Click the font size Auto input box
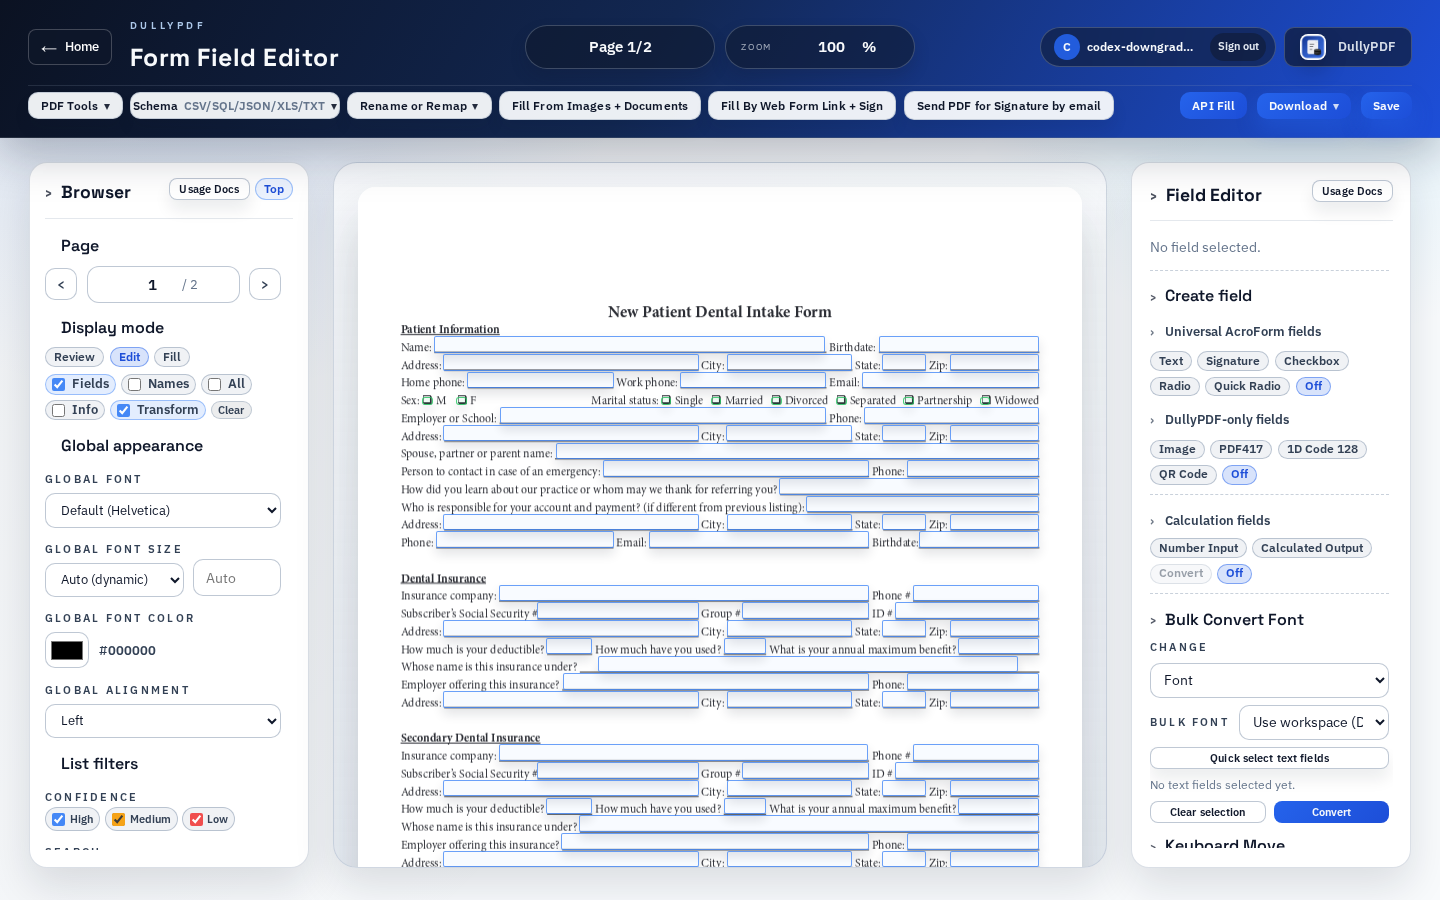Screen dimensions: 1440x900 pos(237,578)
